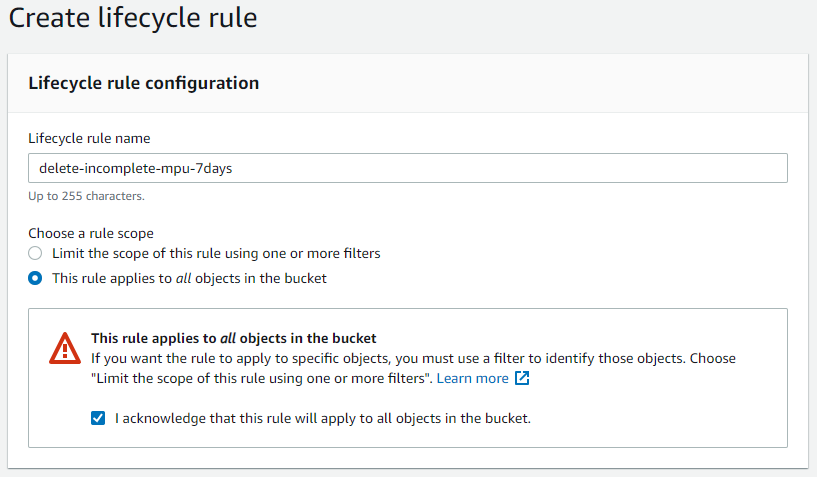Click the "Lifecycle rule name" field label

point(89,138)
